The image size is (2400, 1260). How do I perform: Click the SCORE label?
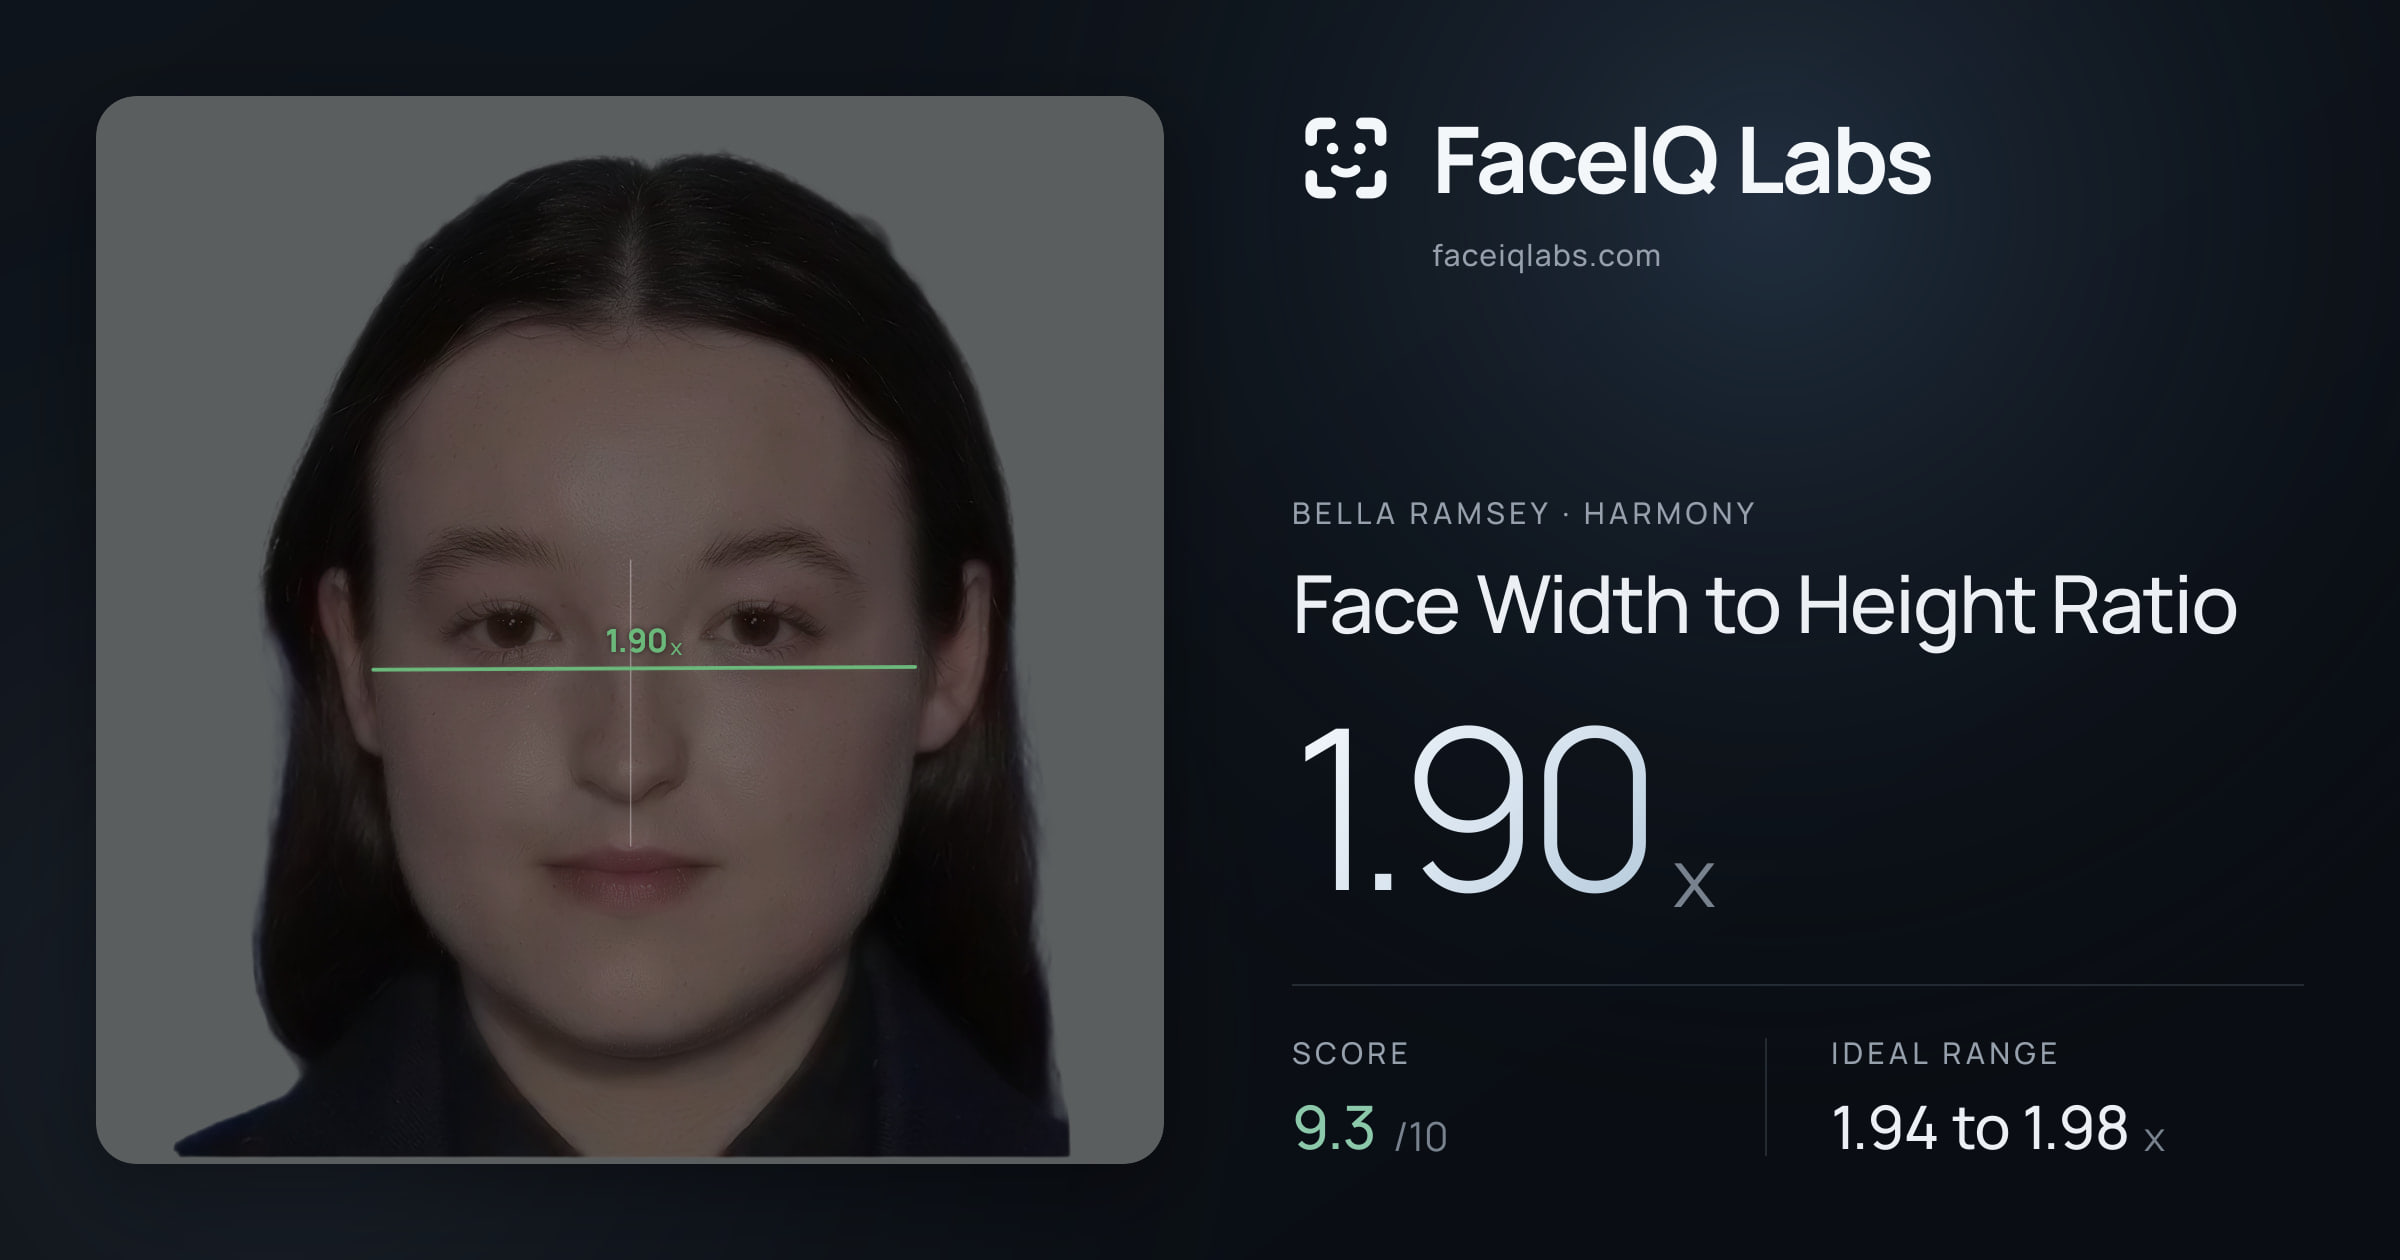tap(1350, 1053)
